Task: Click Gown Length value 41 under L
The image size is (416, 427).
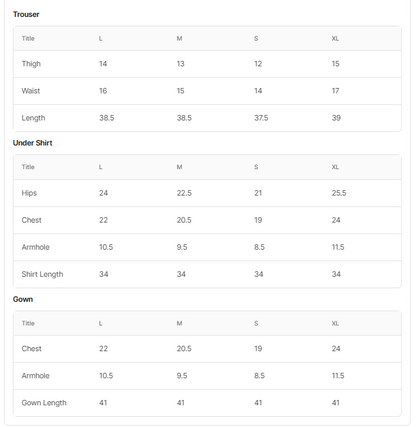Action: coord(103,403)
